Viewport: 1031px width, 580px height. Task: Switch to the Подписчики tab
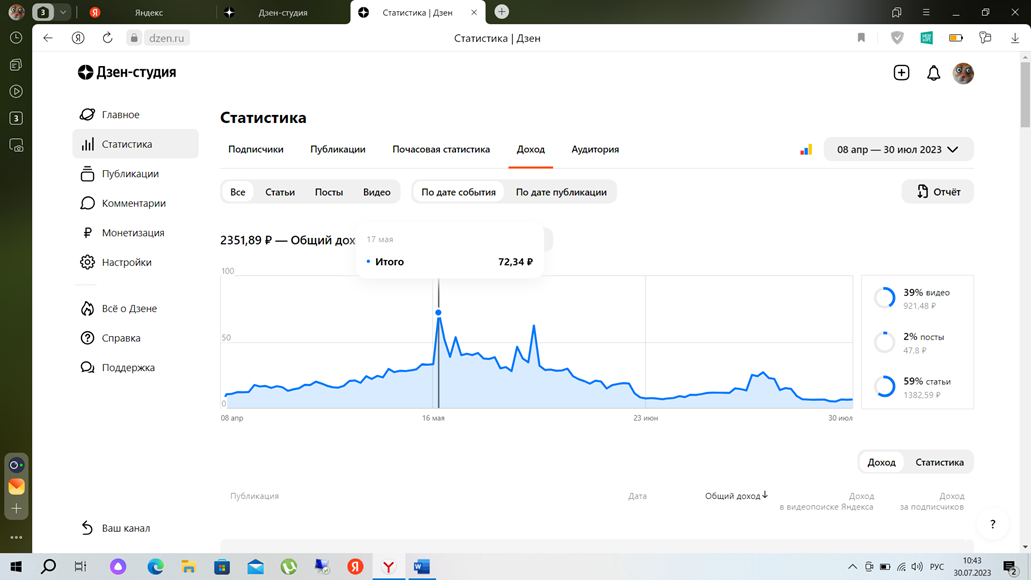(x=256, y=149)
